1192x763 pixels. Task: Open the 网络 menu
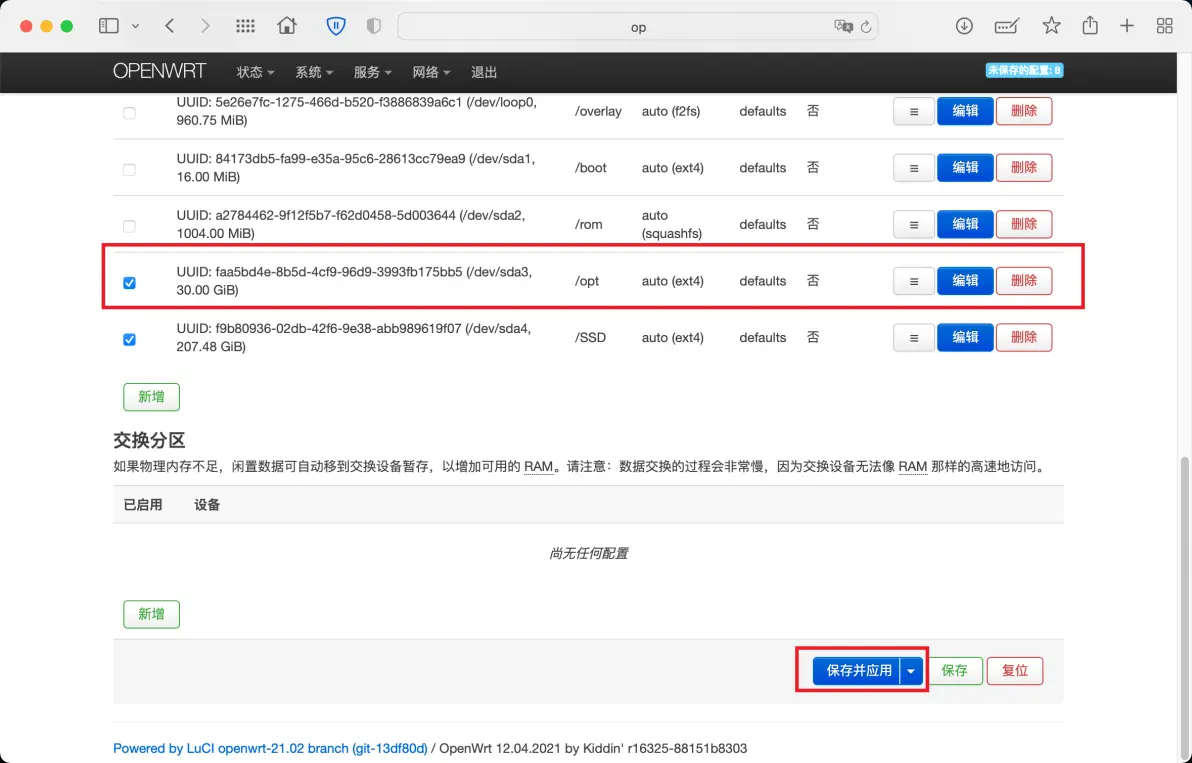point(431,72)
